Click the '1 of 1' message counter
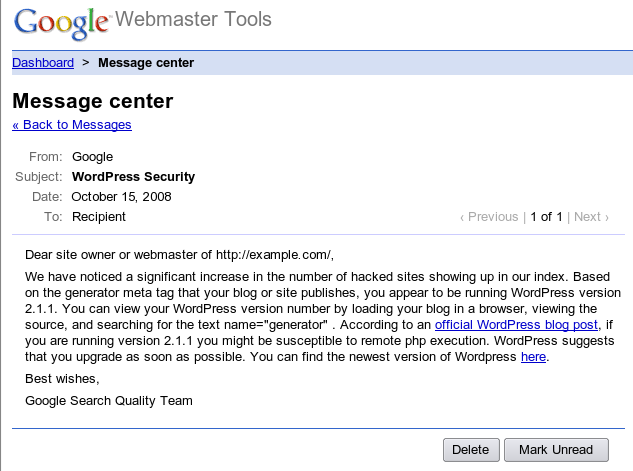Image resolution: width=633 pixels, height=471 pixels. [546, 216]
